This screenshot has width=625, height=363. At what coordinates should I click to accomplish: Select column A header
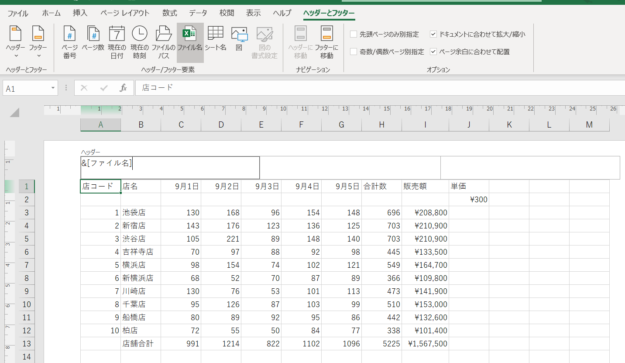100,125
